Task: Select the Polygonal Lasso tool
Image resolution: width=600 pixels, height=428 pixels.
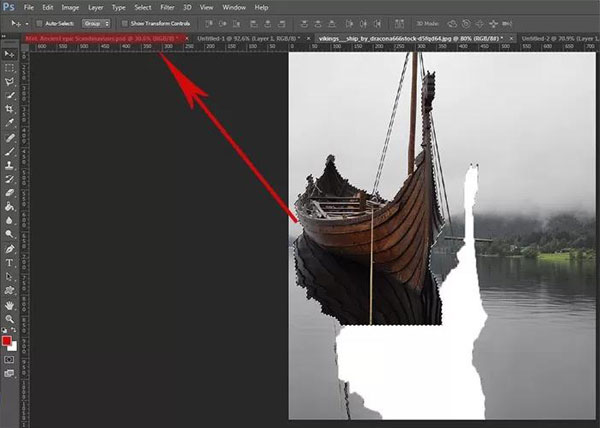Action: coord(9,82)
